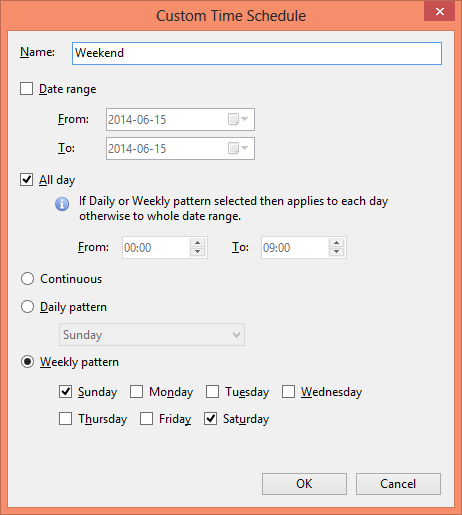The height and width of the screenshot is (515, 462).
Task: Click the Name field containing Weekend
Action: coord(257,53)
